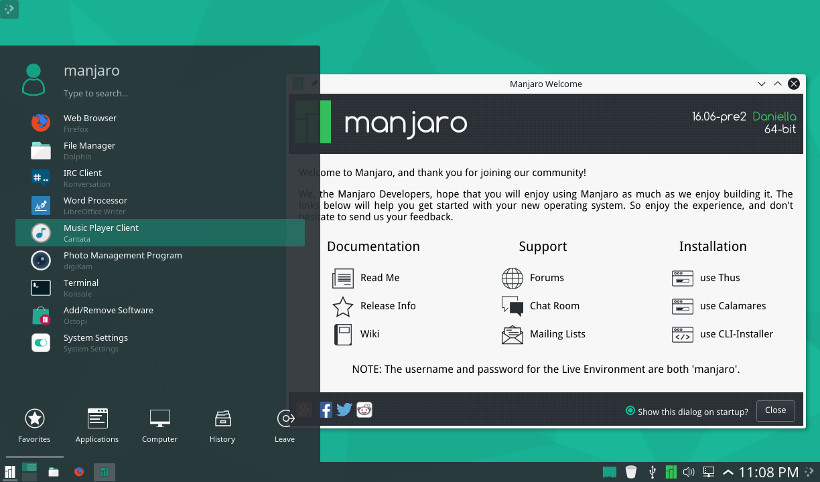Switch to the Favorites tab

point(34,426)
